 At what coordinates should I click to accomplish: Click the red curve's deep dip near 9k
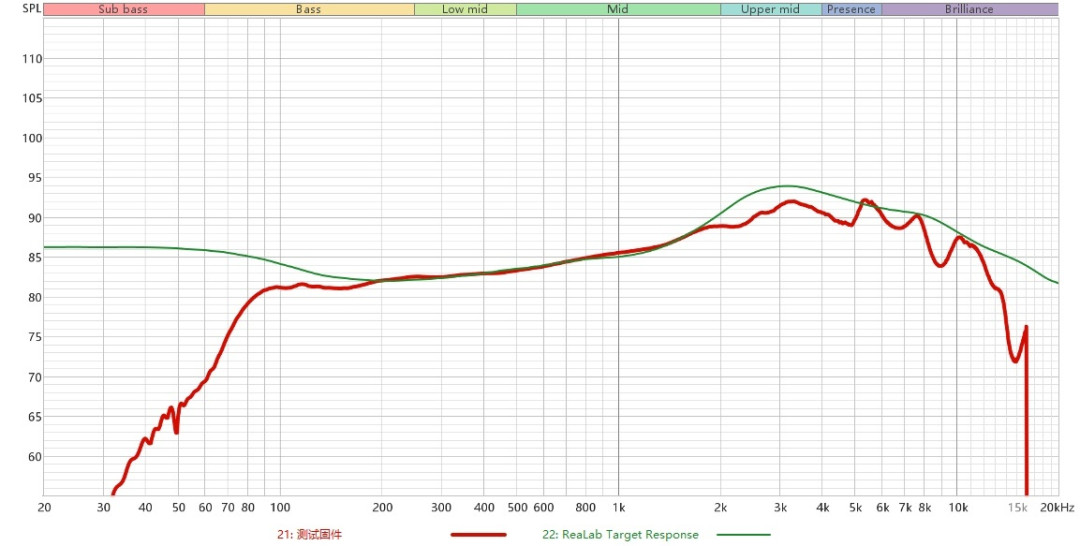pyautogui.click(x=941, y=265)
